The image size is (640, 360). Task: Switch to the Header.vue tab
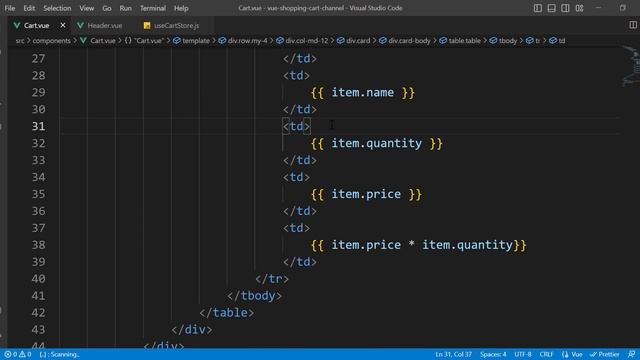[x=104, y=25]
